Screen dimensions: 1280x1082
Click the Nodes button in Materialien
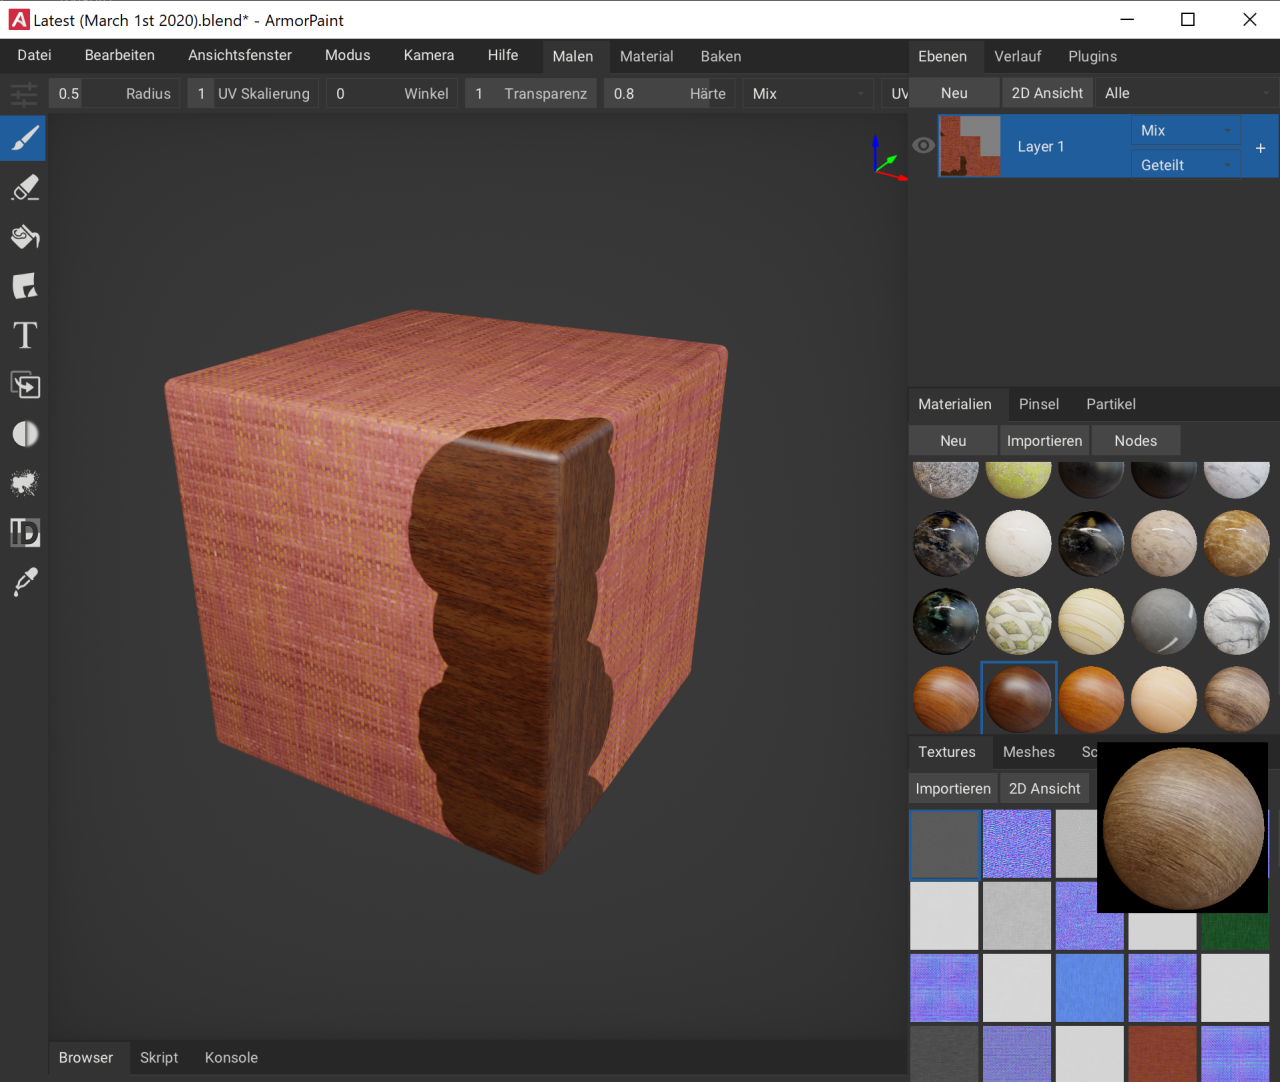(1135, 441)
